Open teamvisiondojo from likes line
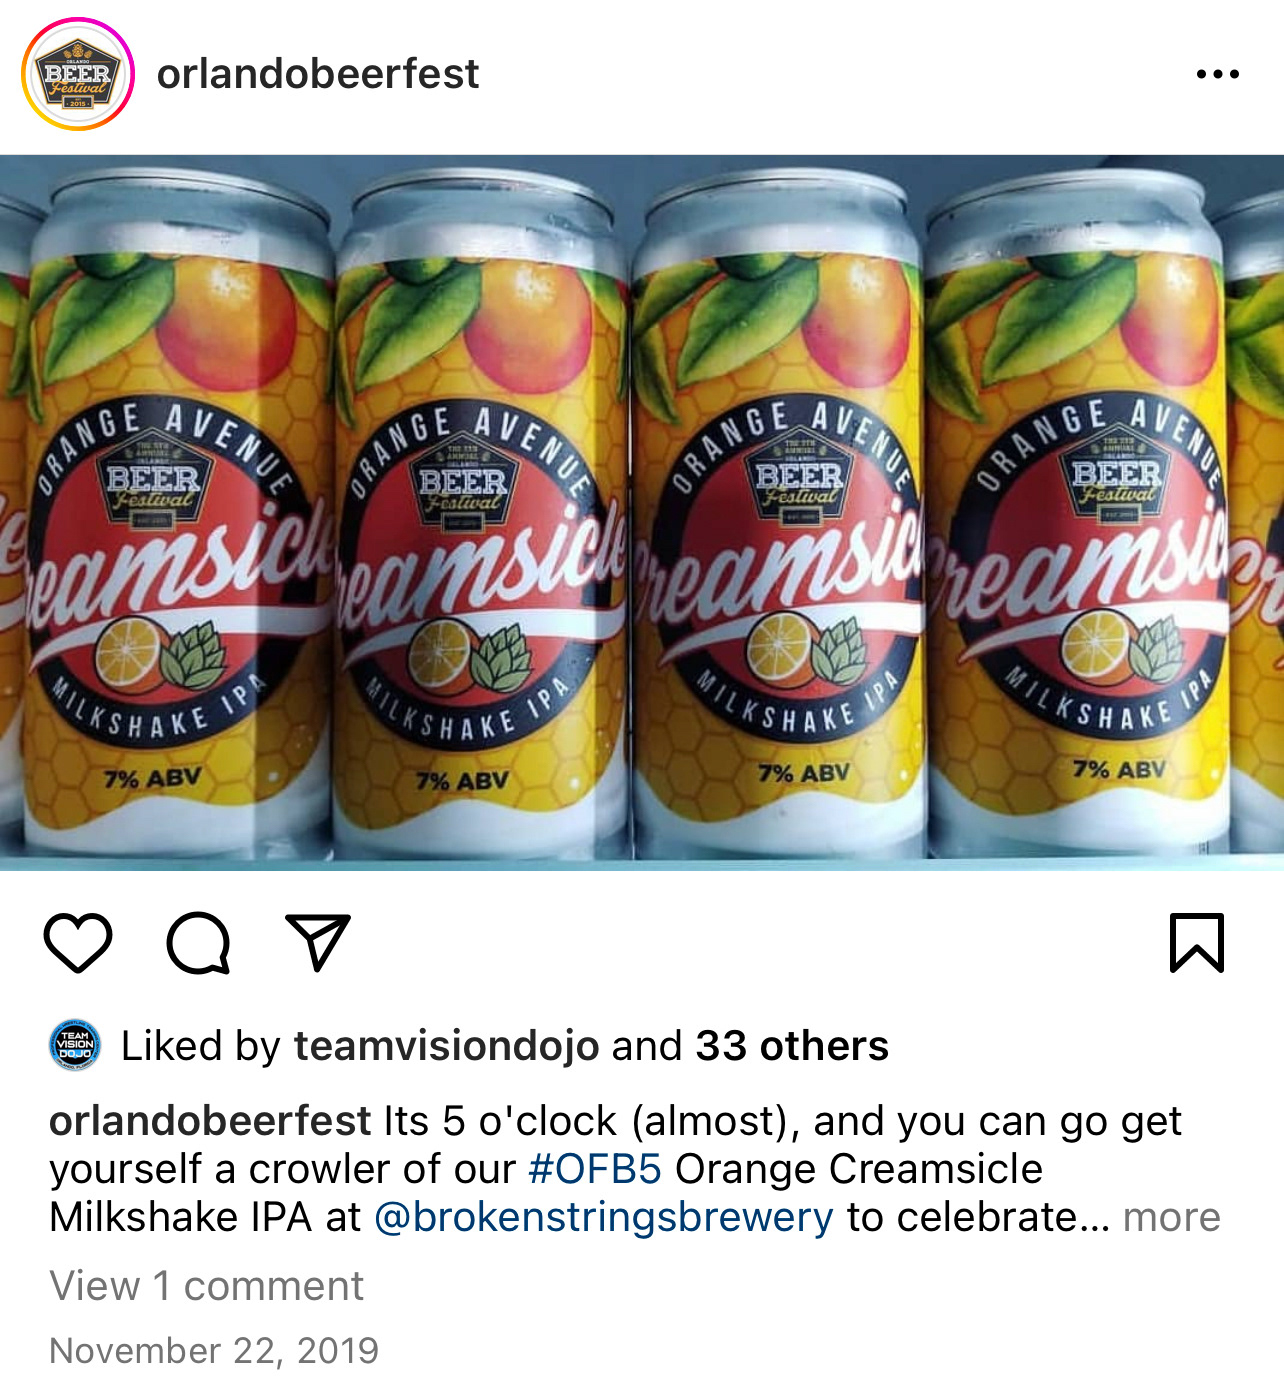The height and width of the screenshot is (1399, 1284). (x=446, y=1046)
